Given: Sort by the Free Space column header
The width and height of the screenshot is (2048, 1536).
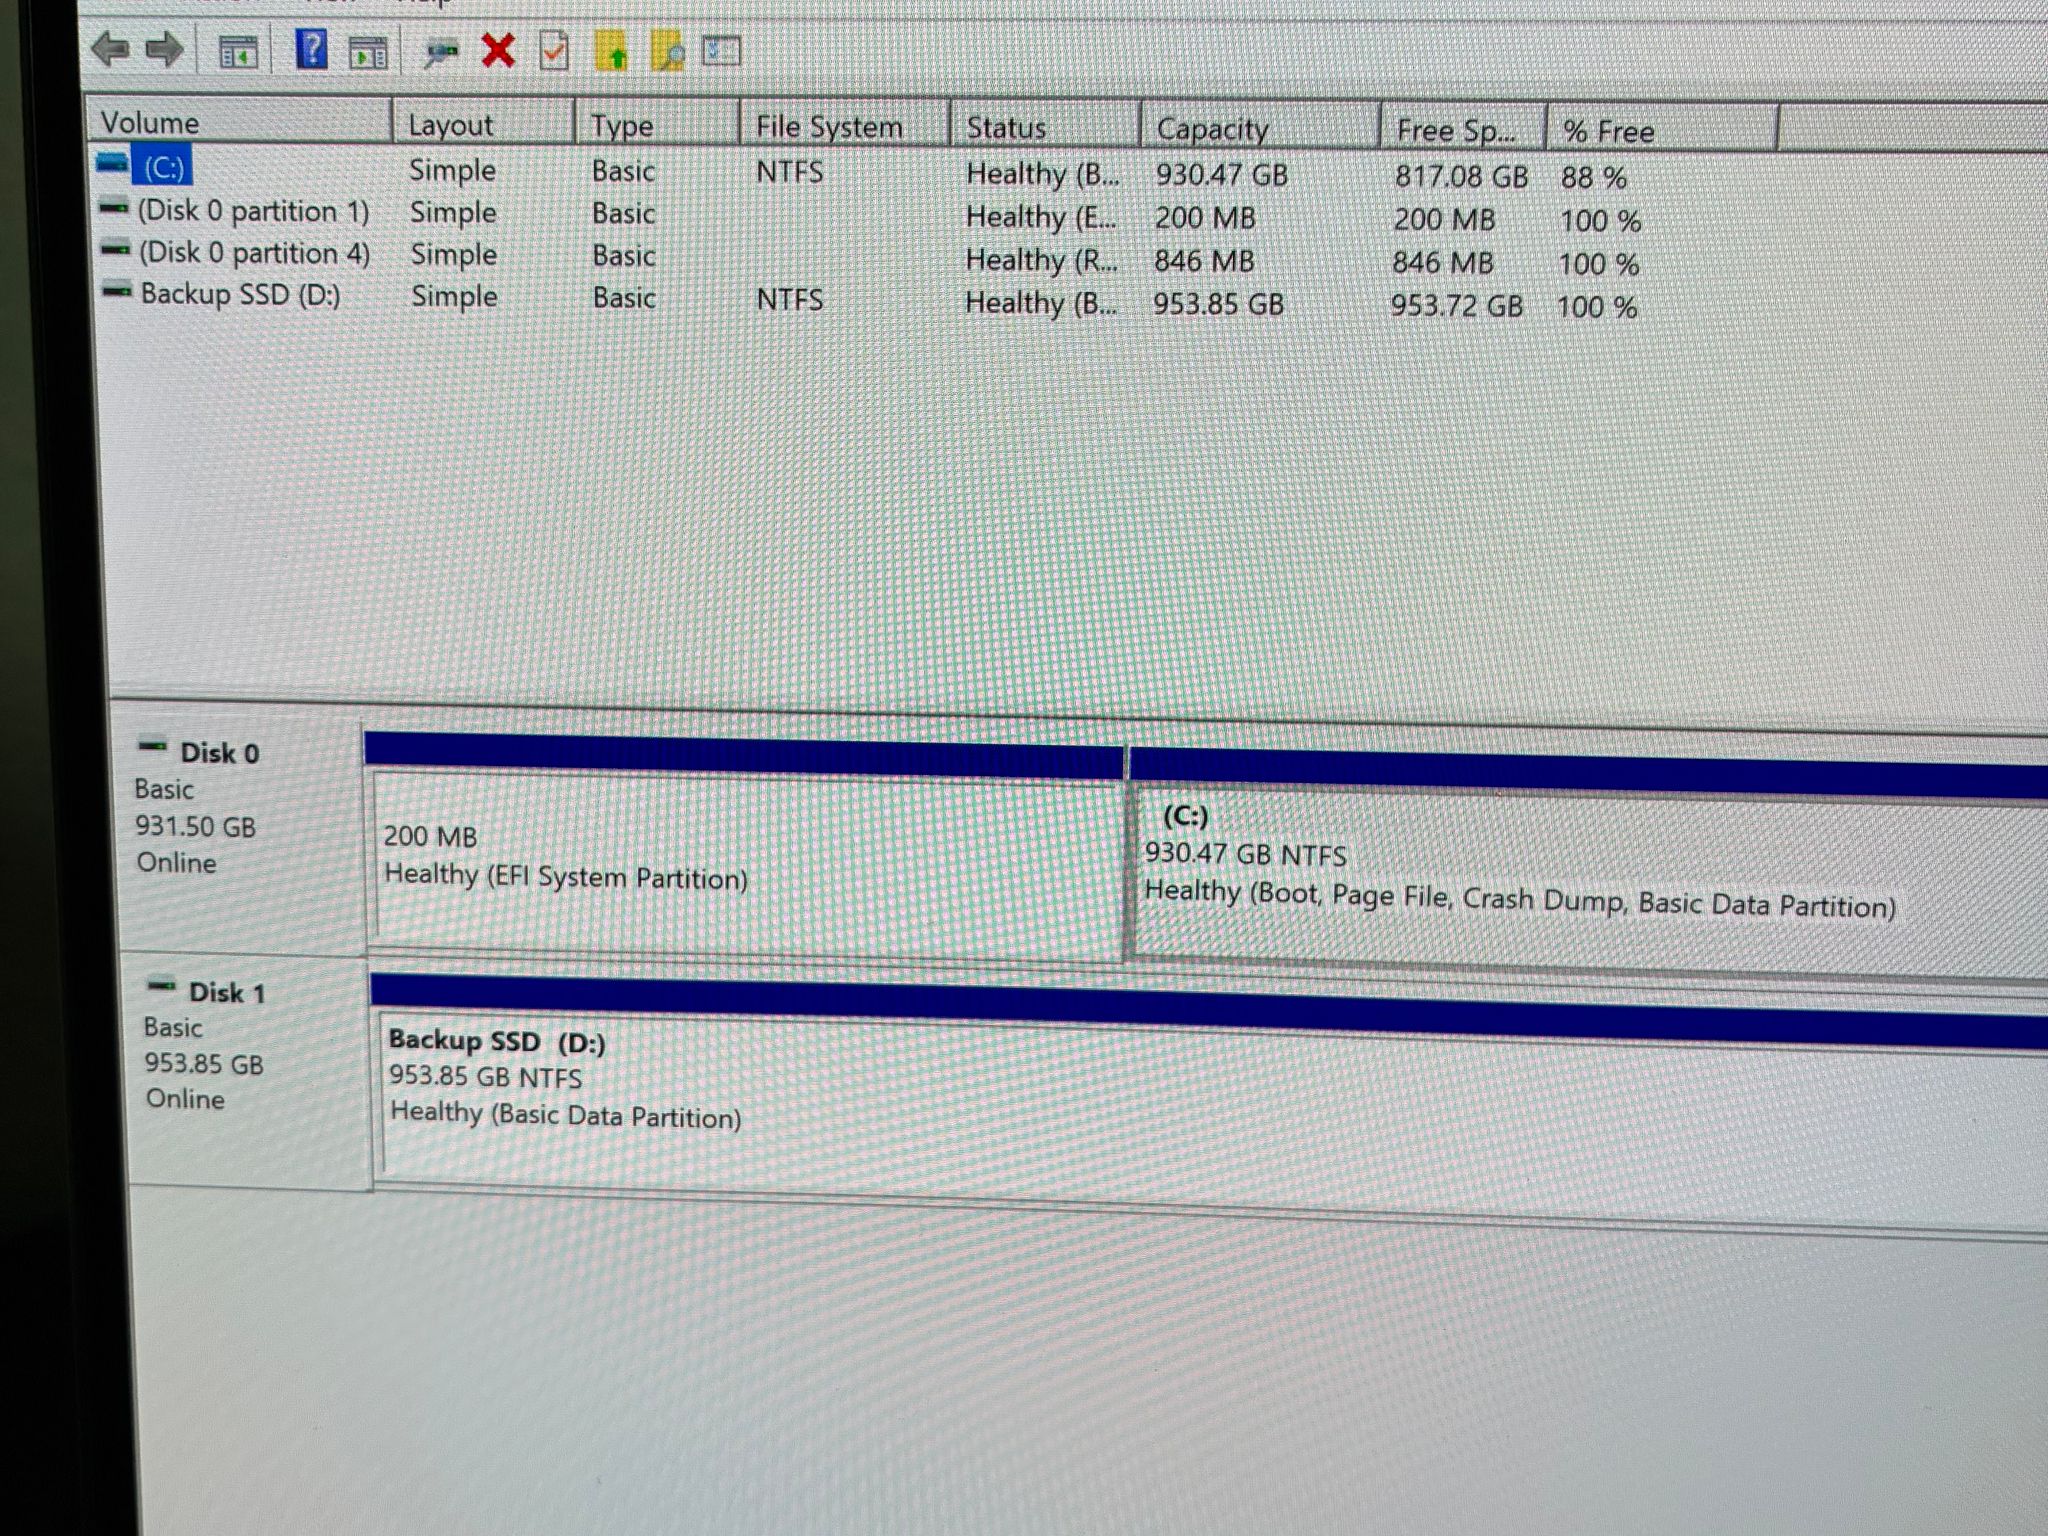Looking at the screenshot, I should pos(1464,130).
